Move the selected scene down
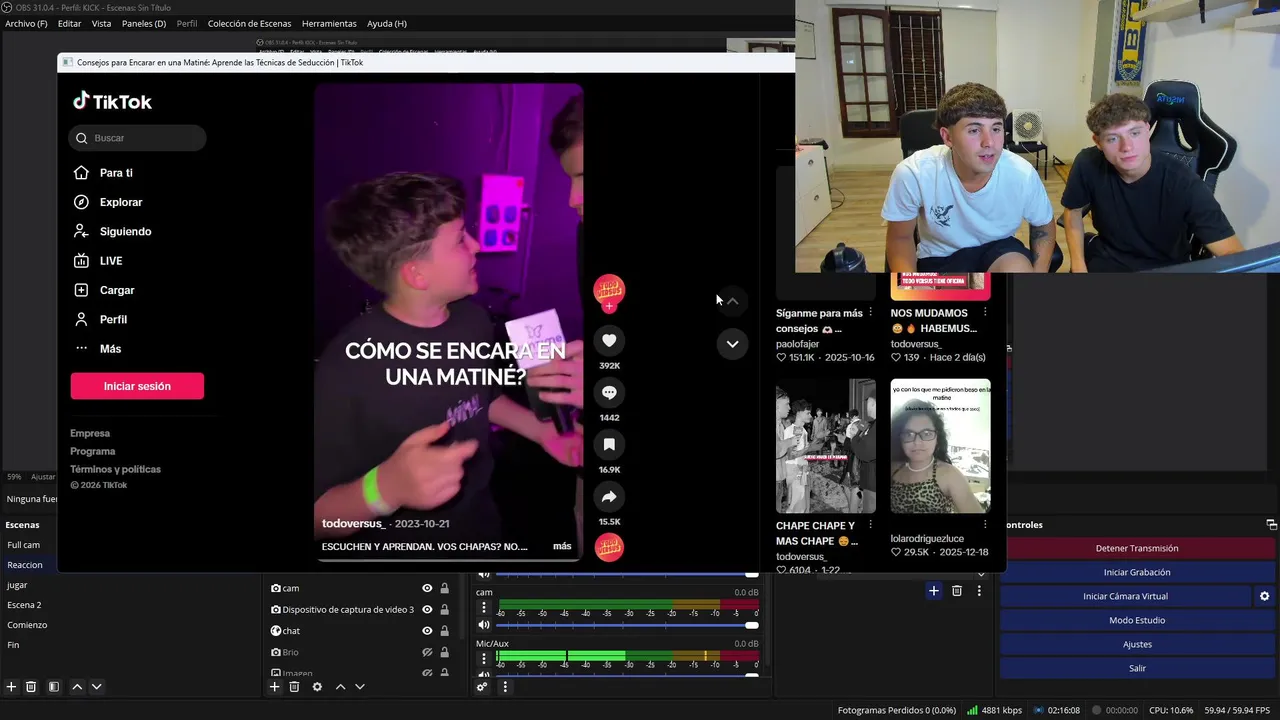Screen dimensions: 1280x720 [x=96, y=687]
